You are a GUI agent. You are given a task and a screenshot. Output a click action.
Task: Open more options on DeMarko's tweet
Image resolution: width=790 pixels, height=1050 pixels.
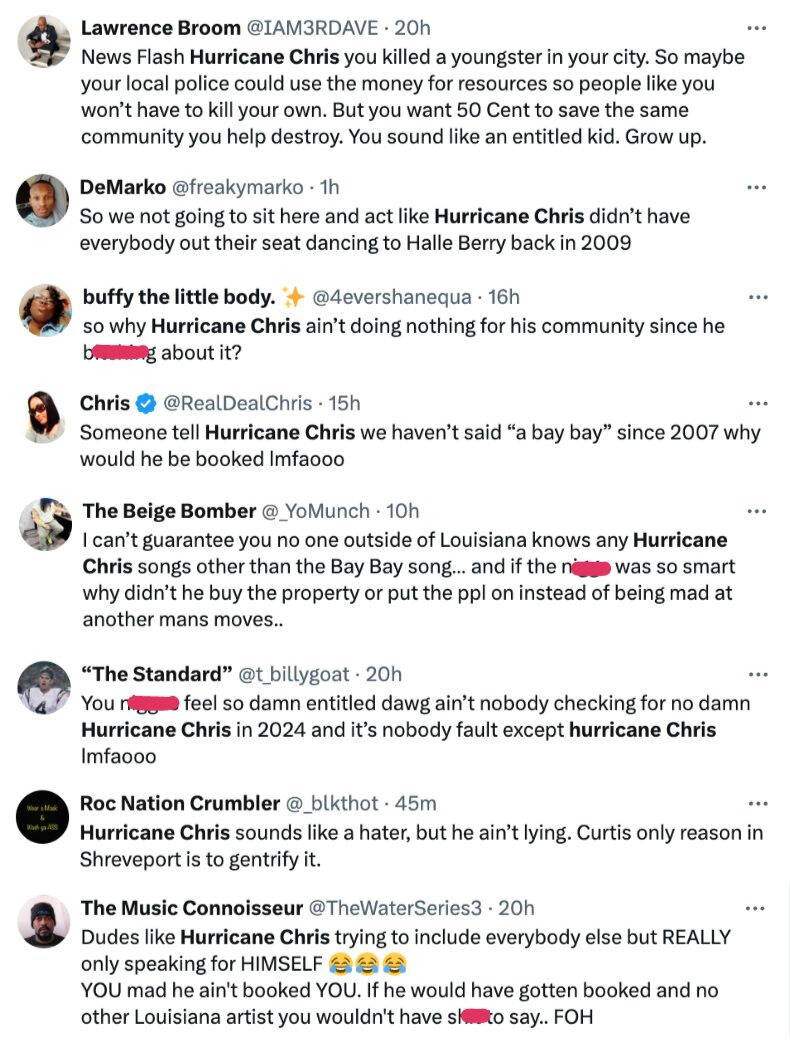coord(757,188)
